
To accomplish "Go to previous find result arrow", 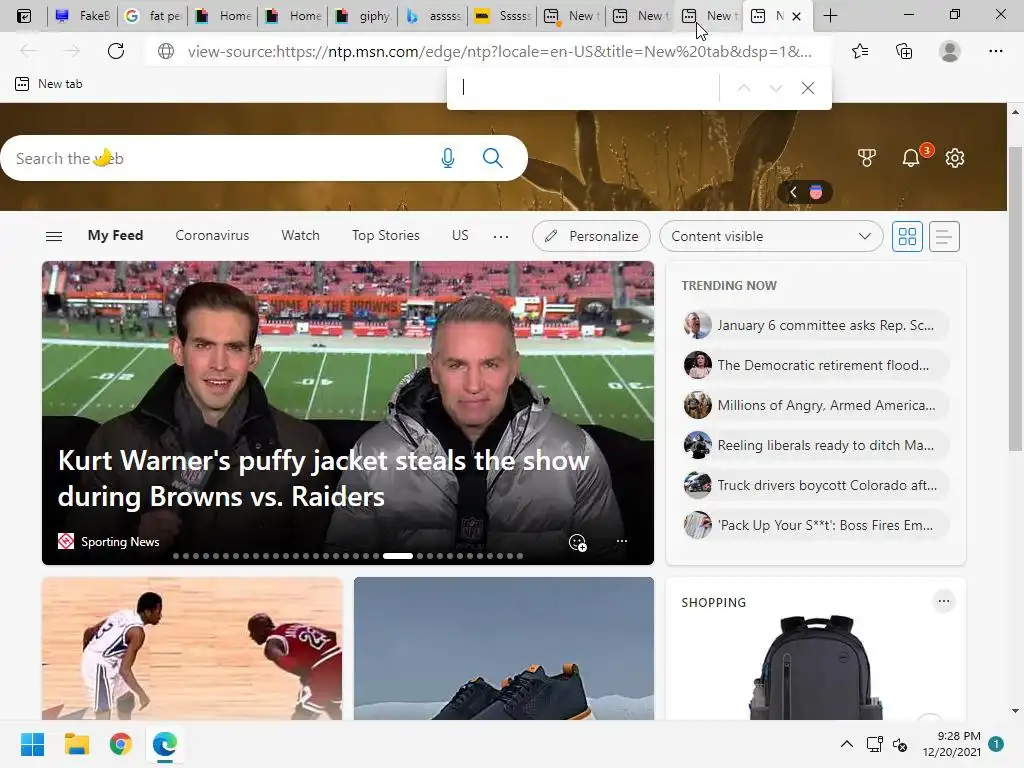I will [x=743, y=88].
